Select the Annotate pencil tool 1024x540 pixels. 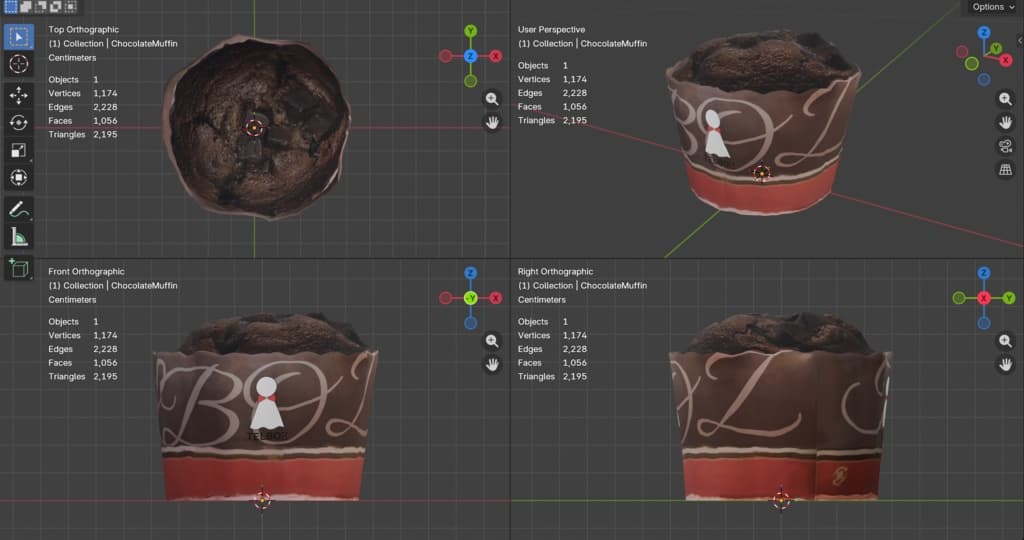[x=18, y=210]
